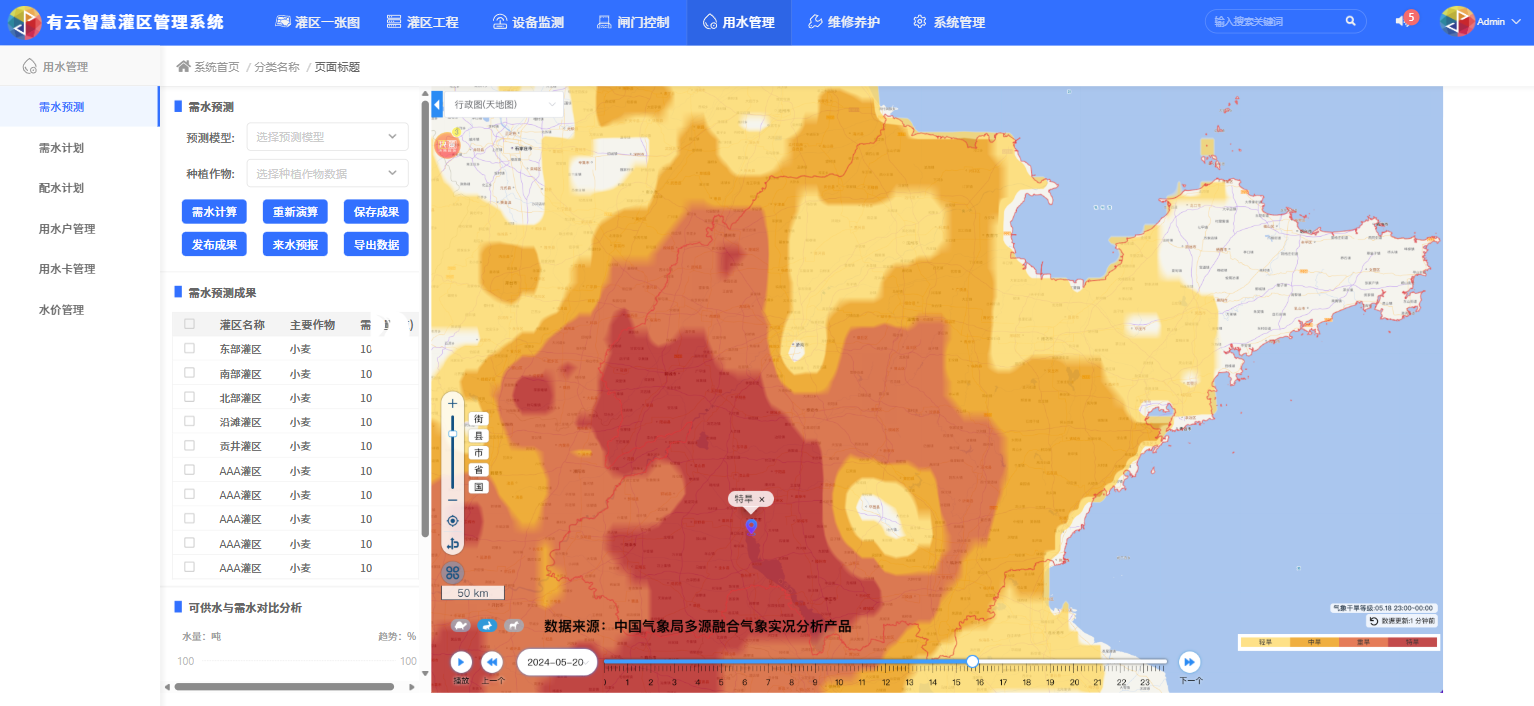This screenshot has width=1534, height=706.
Task: Close the 特旱 map marker popup
Action: pyautogui.click(x=762, y=499)
